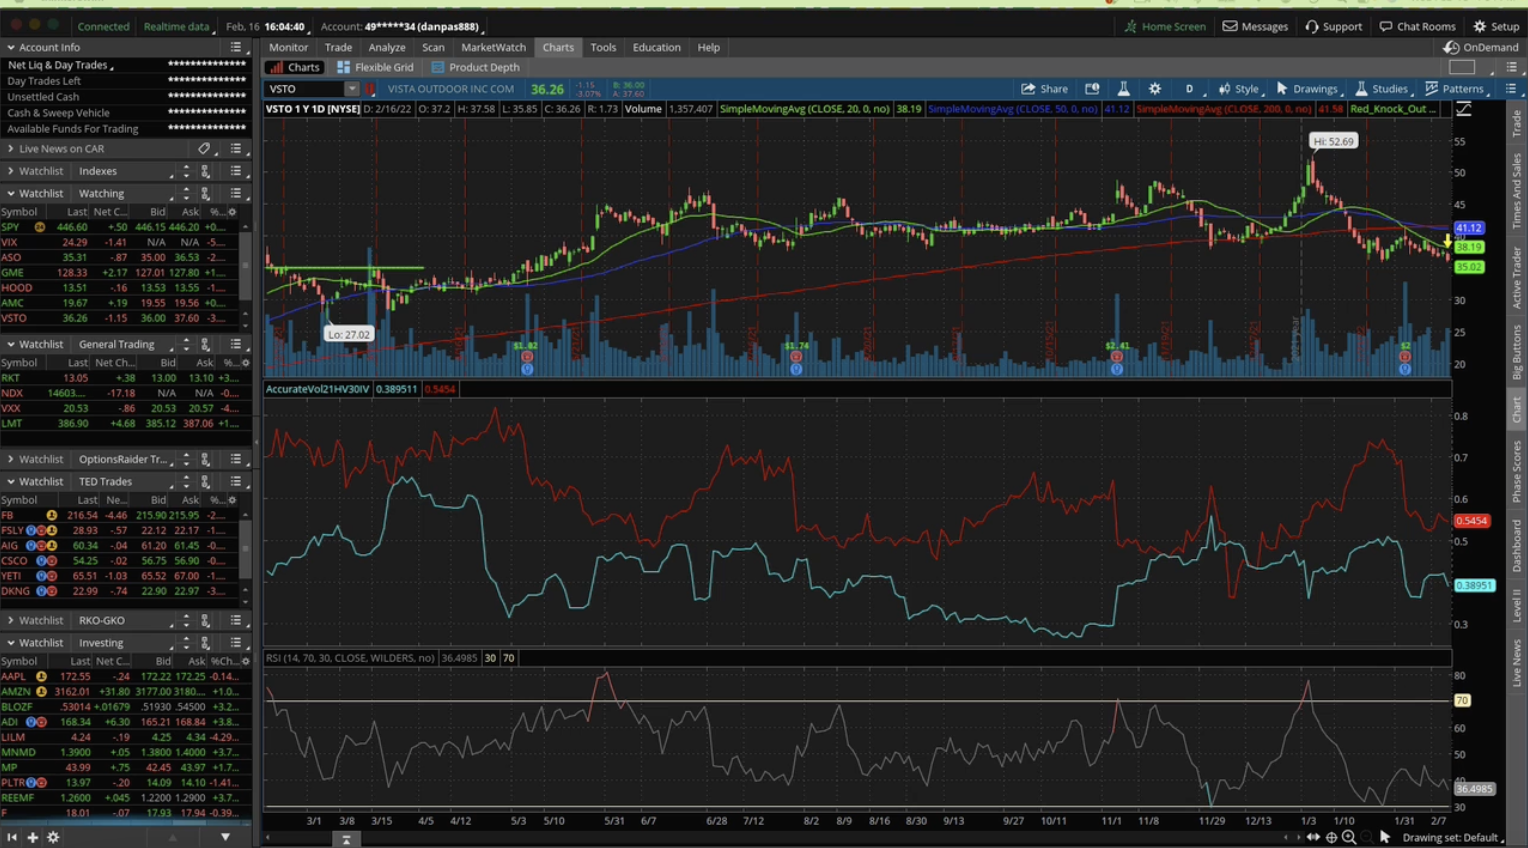Click the red symbol link icon beside VSTO

coord(370,89)
